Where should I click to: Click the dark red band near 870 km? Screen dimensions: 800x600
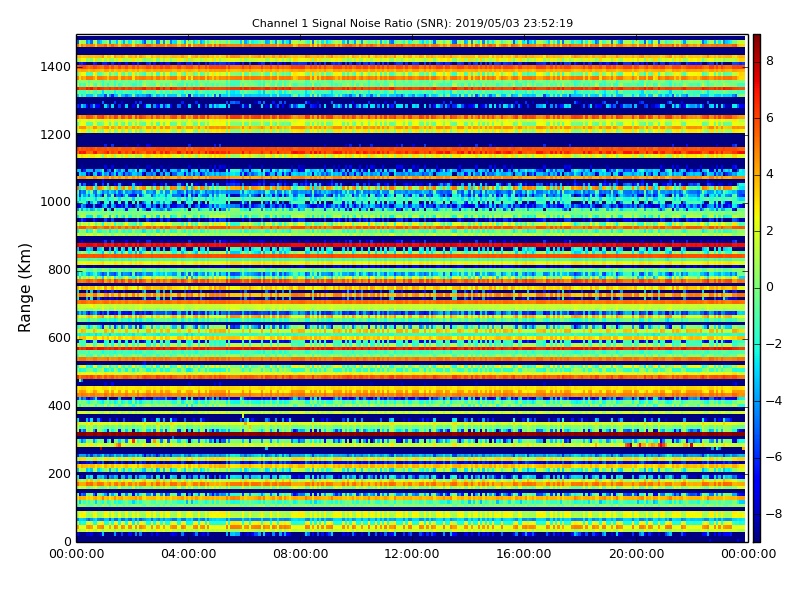pyautogui.click(x=411, y=245)
